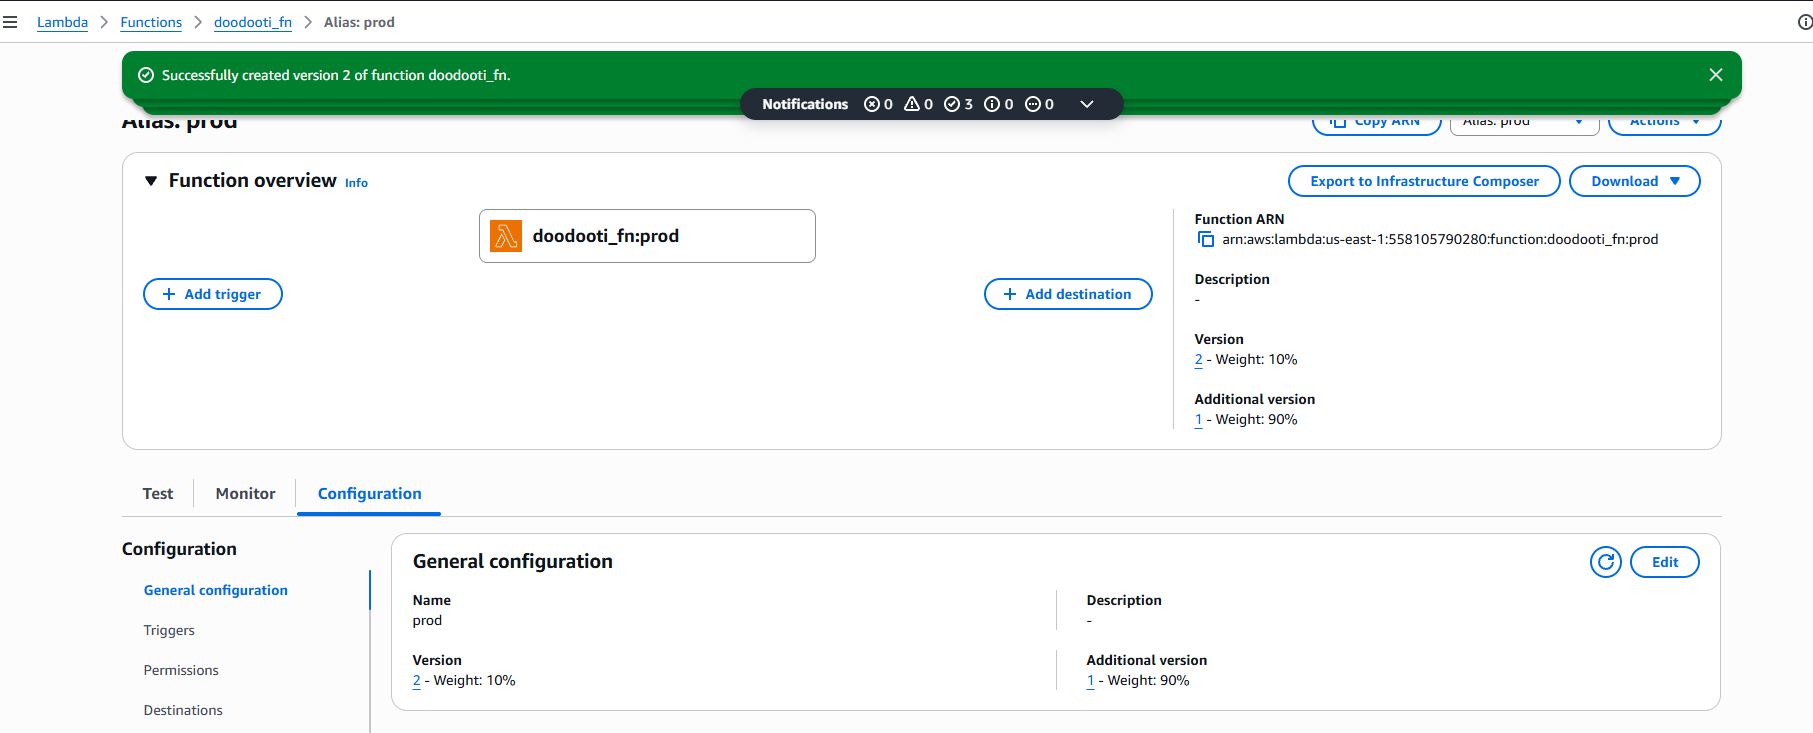The width and height of the screenshot is (1813, 733).
Task: Copy the Function ARN with copy icon
Action: [1205, 240]
